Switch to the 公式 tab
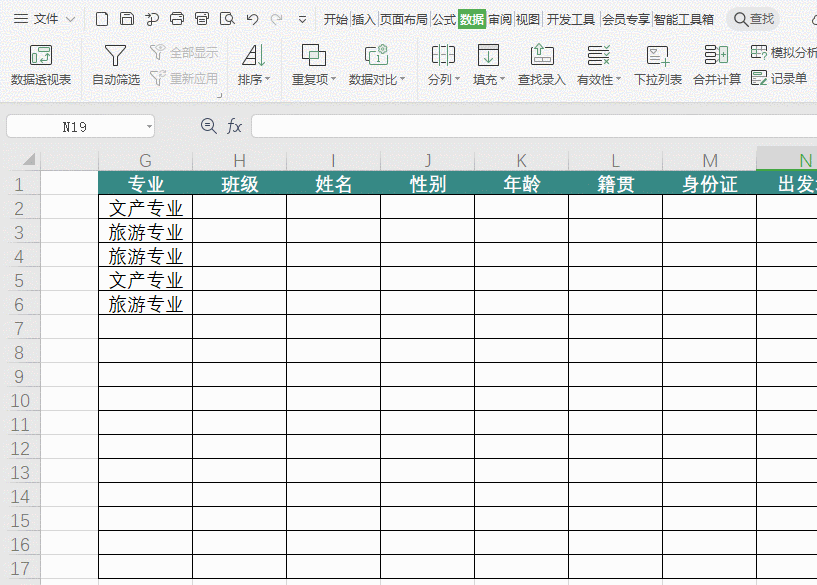This screenshot has width=817, height=585. (x=444, y=19)
